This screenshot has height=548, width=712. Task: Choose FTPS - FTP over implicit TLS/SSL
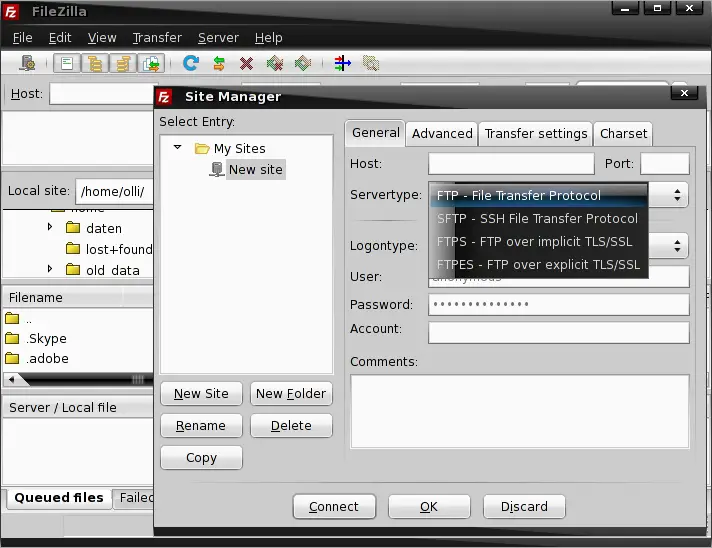[538, 242]
